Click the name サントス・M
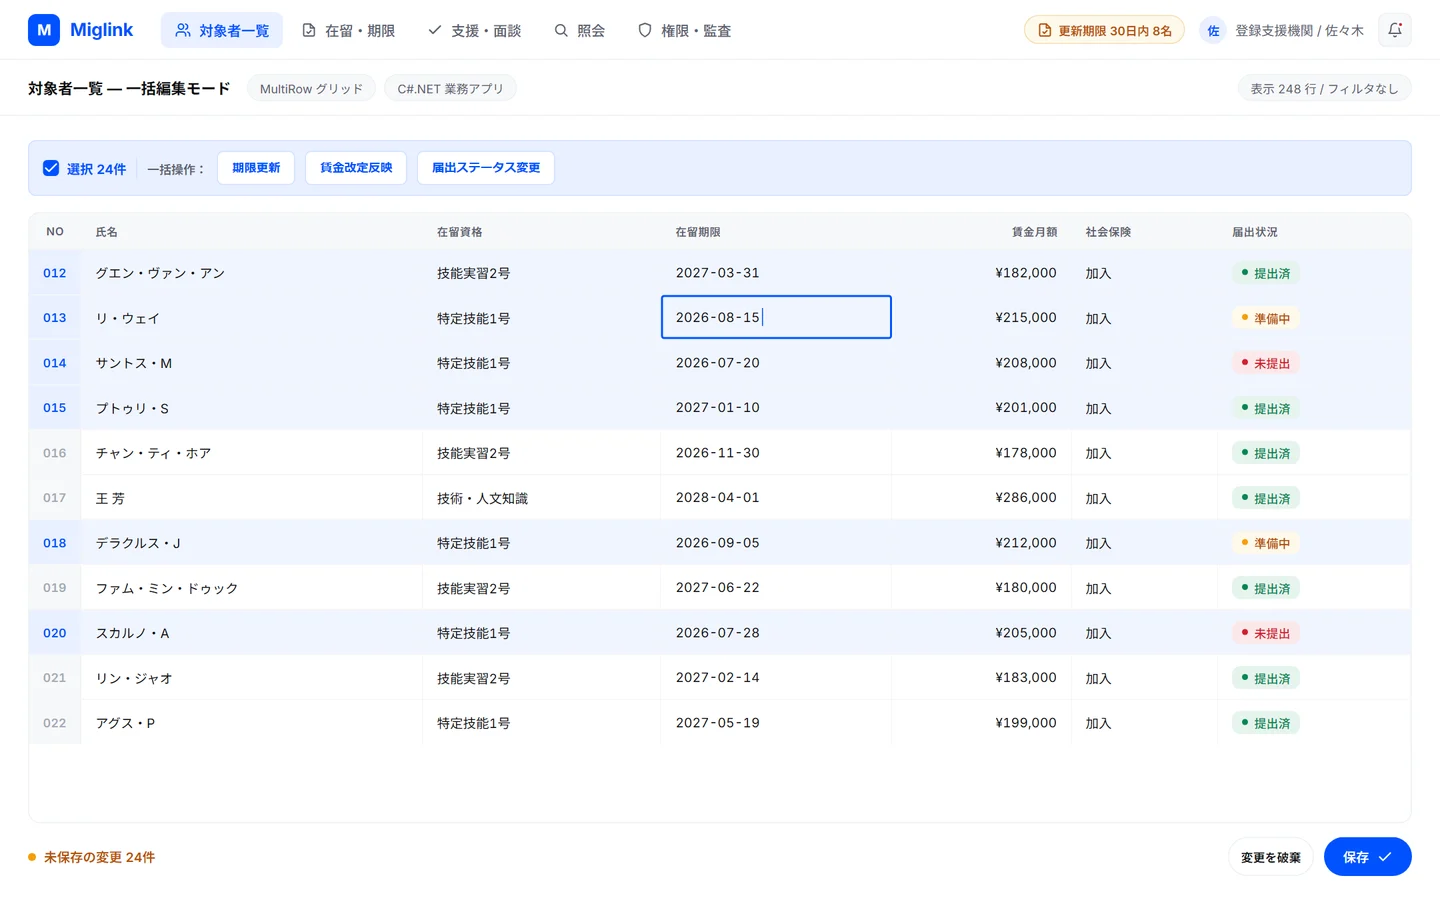Screen dimensions: 1440x900 [x=134, y=363]
